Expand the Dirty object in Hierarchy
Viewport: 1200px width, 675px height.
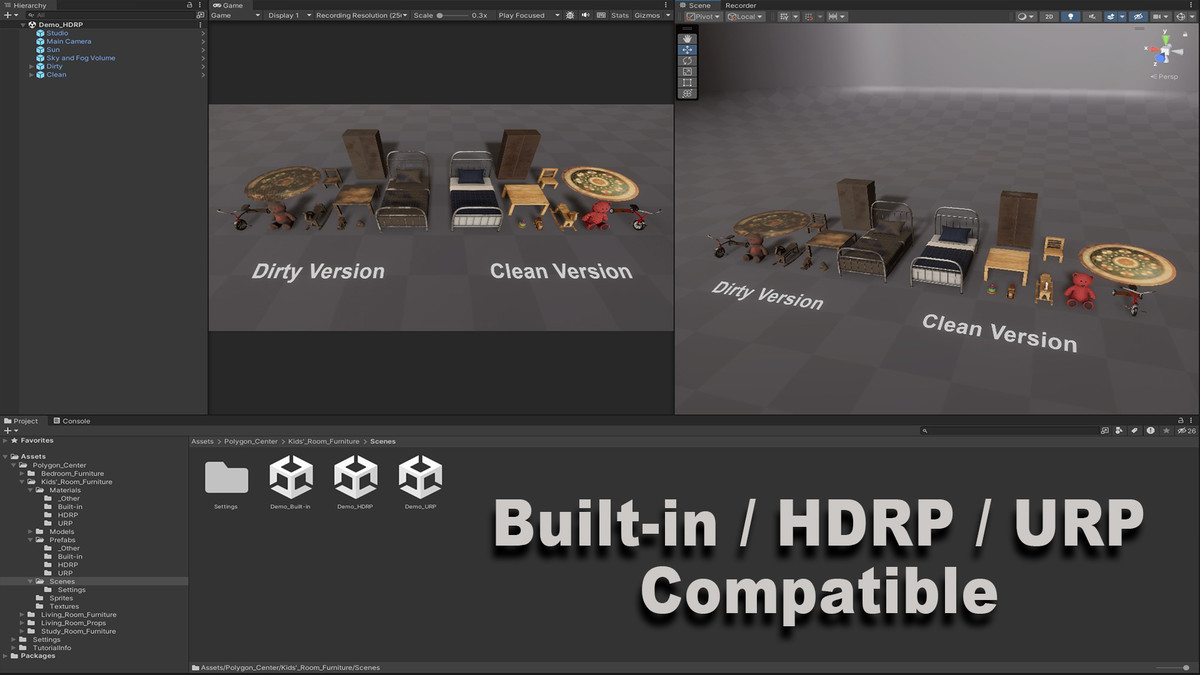[x=32, y=66]
